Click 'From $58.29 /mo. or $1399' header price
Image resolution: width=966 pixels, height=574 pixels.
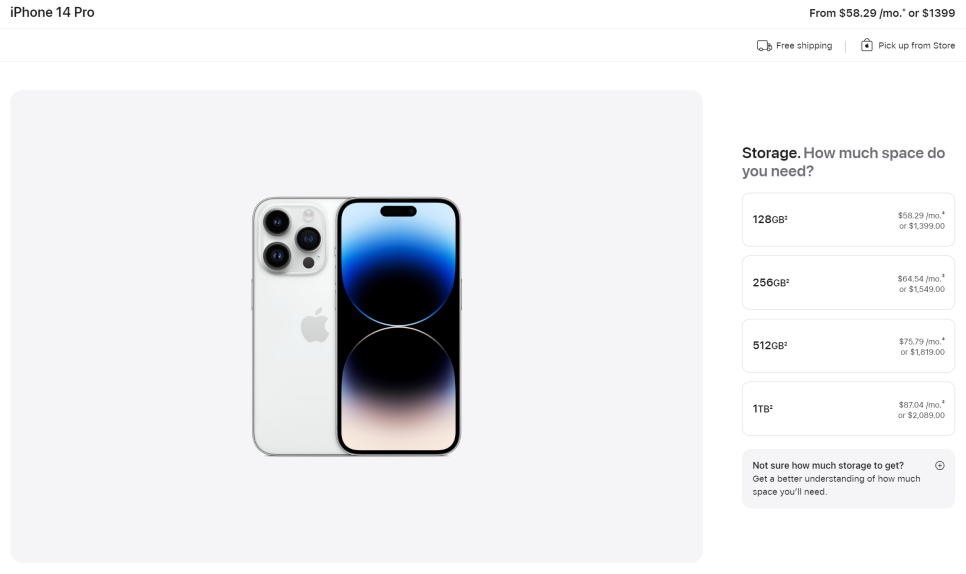tap(882, 13)
